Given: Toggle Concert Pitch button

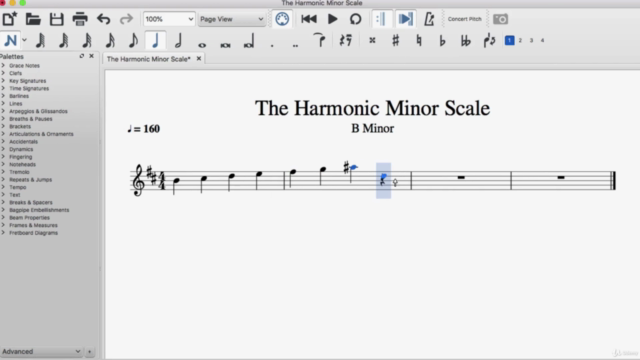Looking at the screenshot, I should (x=464, y=19).
